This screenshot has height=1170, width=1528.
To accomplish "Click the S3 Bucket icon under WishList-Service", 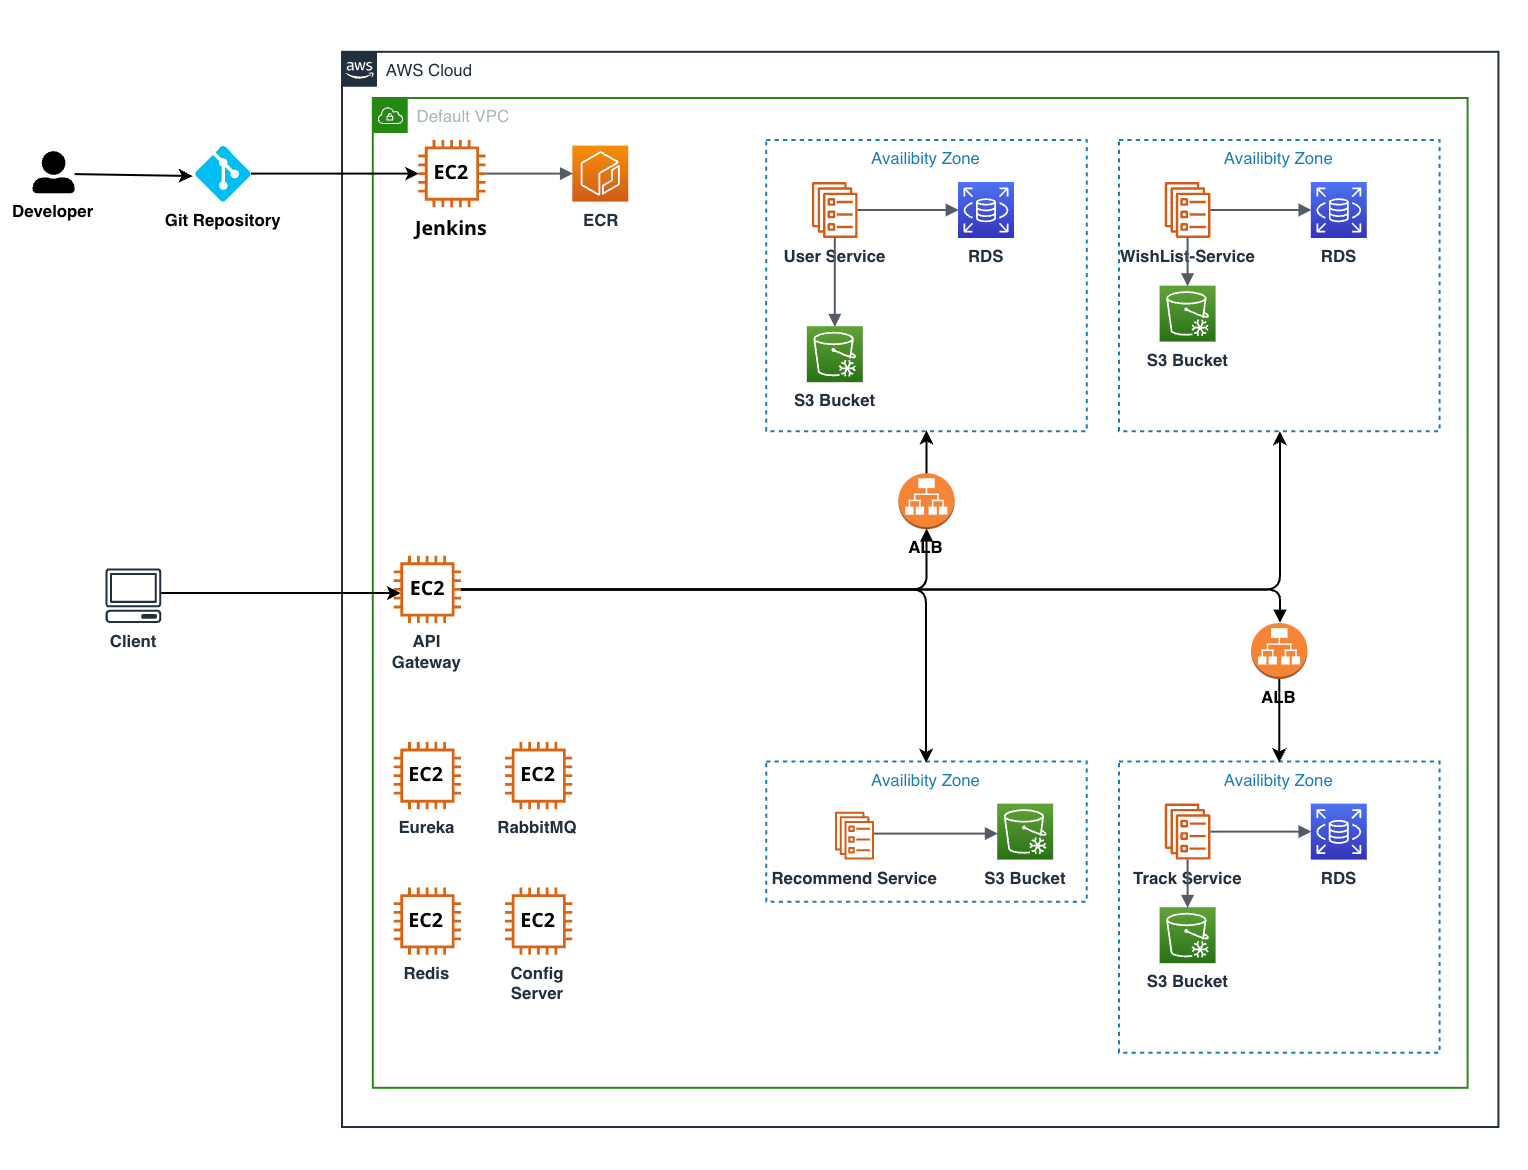I will click(x=1187, y=314).
